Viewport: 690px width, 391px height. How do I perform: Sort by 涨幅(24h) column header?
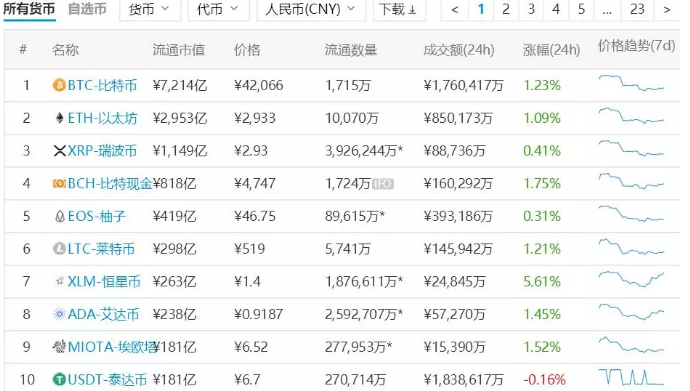[x=551, y=50]
